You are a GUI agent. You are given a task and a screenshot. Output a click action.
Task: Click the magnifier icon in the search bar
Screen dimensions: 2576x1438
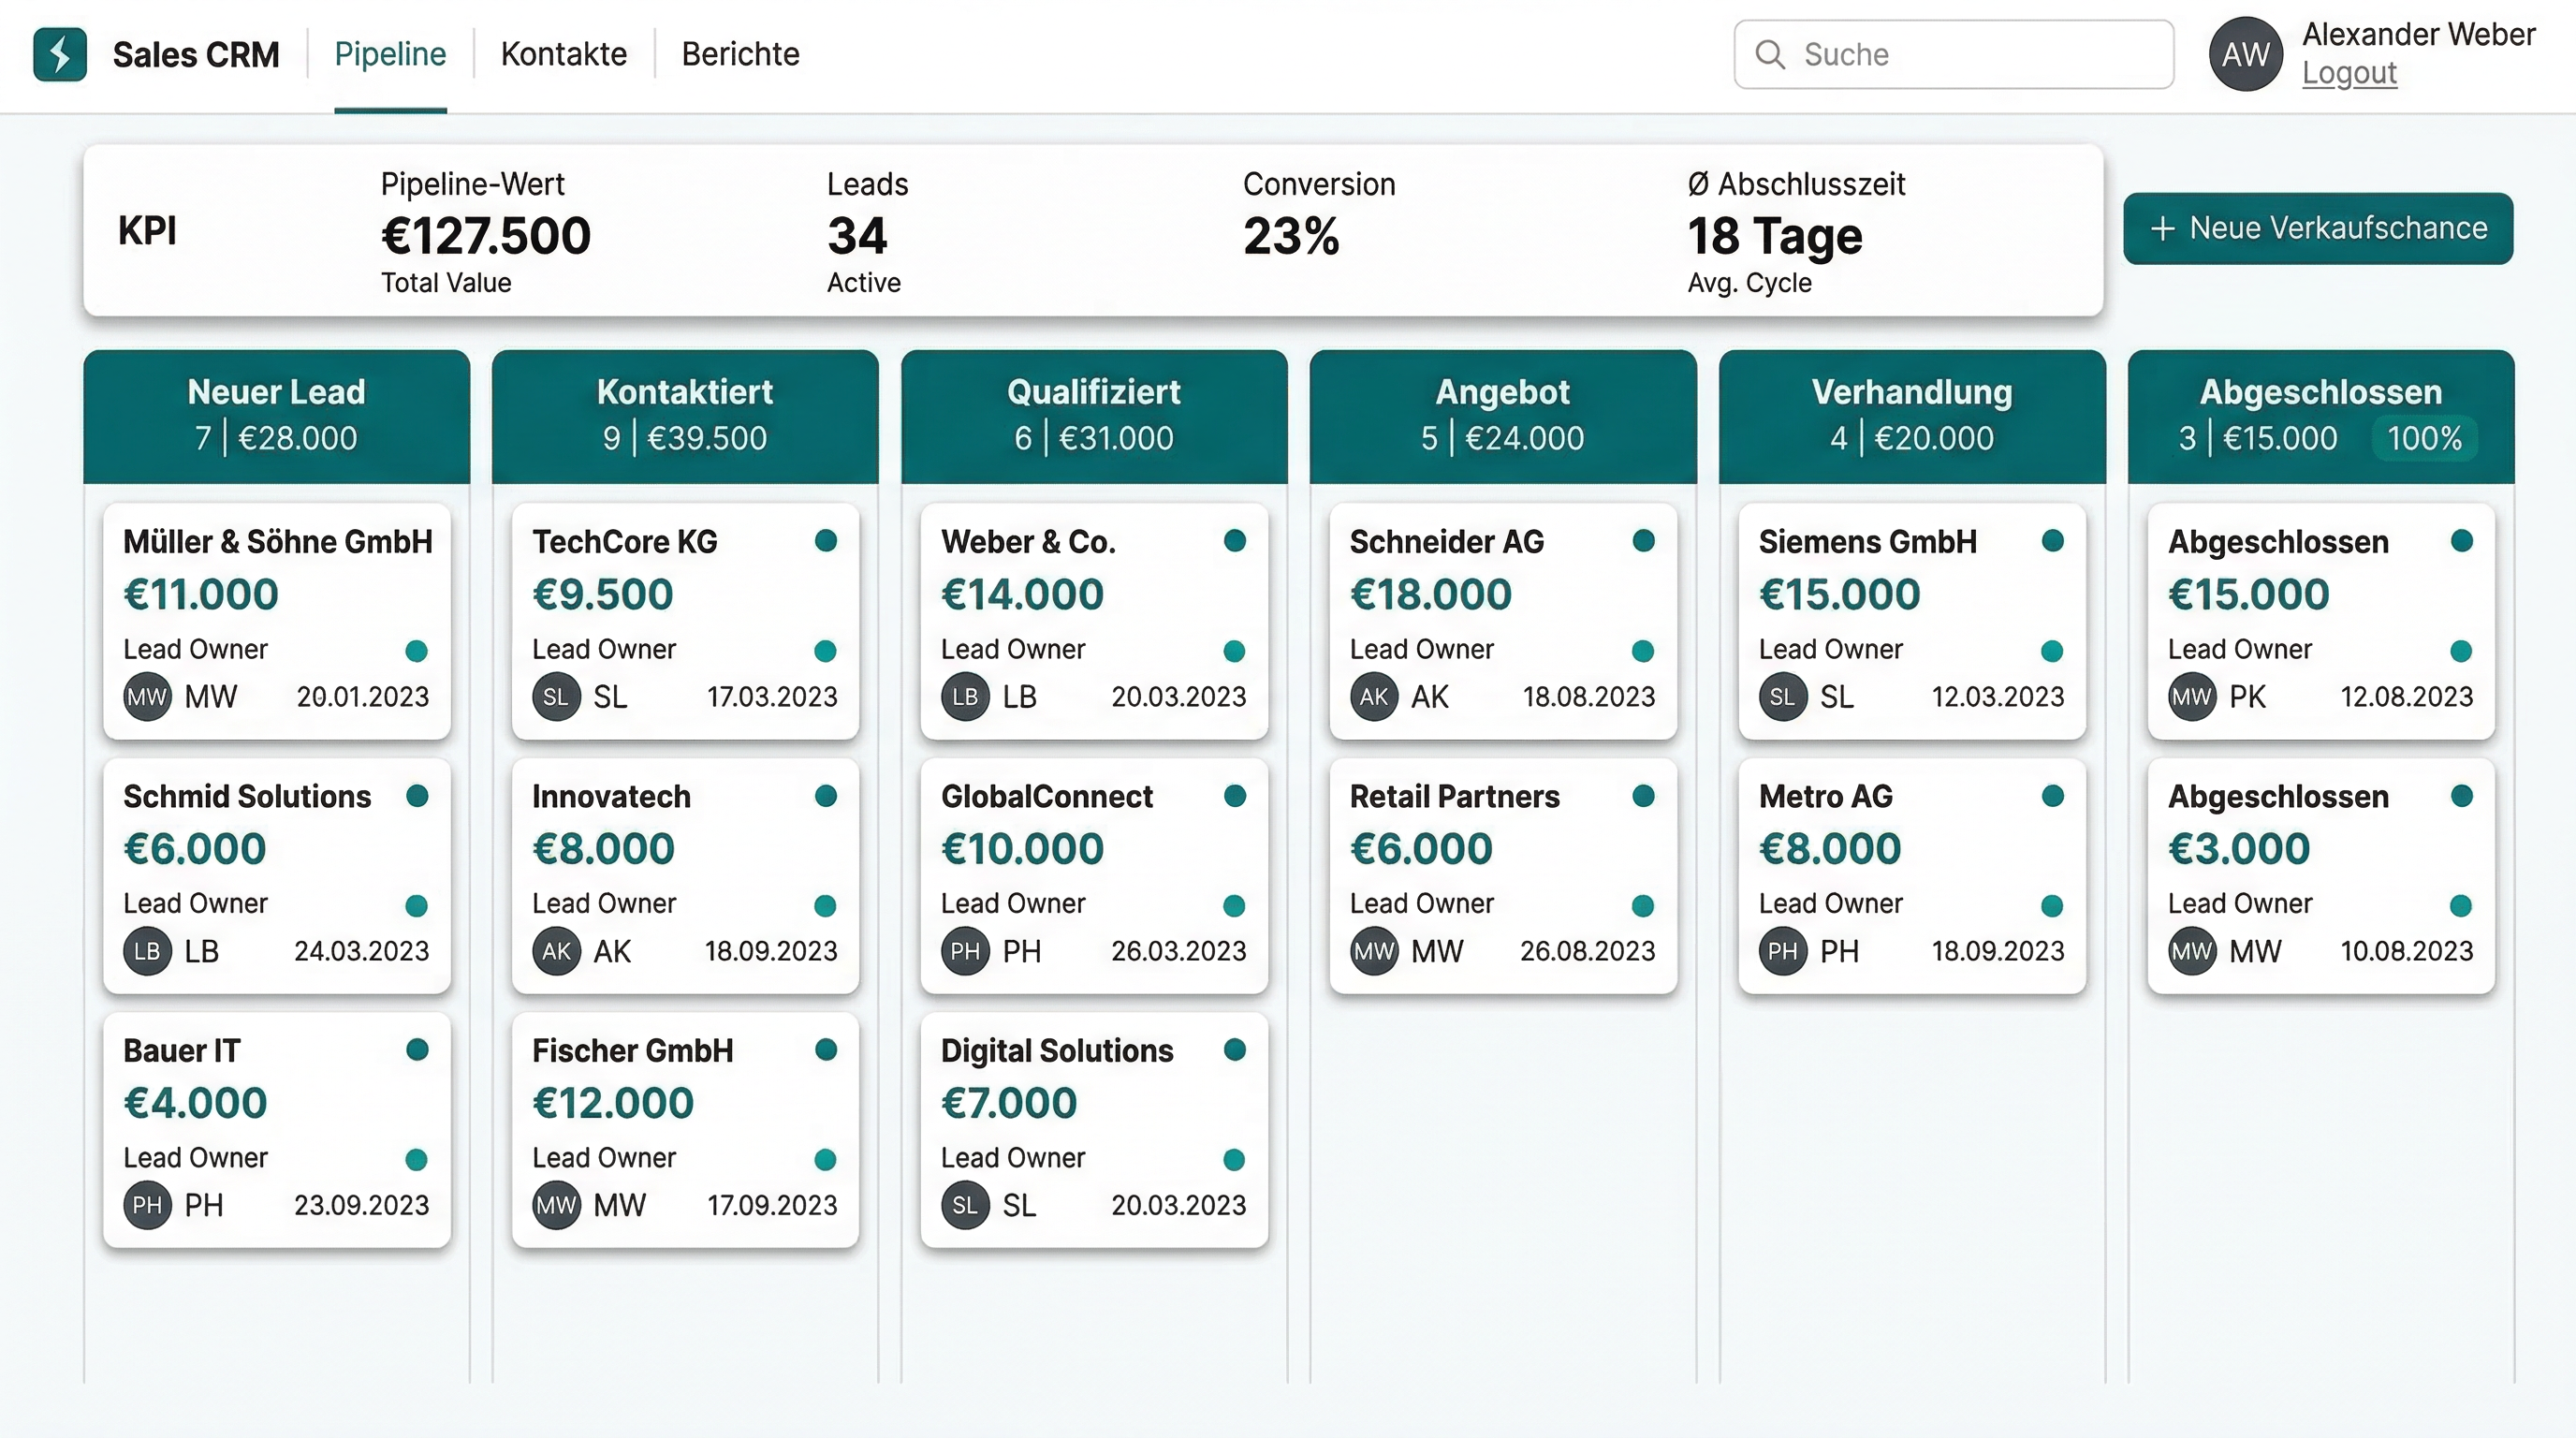(x=1771, y=54)
